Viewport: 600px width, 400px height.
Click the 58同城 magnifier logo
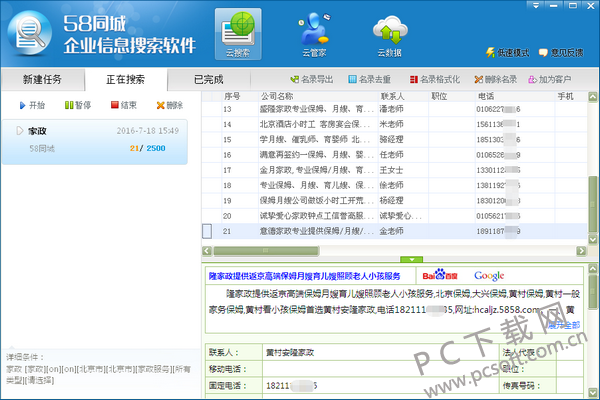(x=30, y=33)
